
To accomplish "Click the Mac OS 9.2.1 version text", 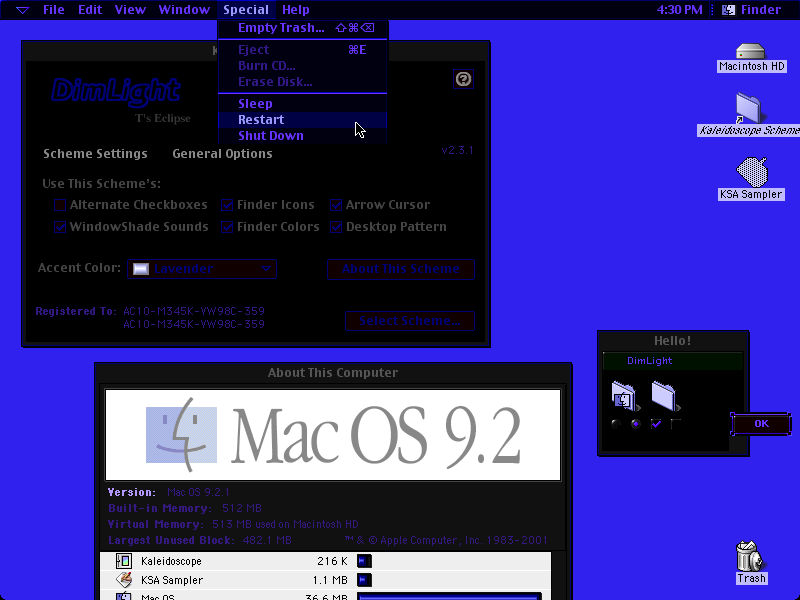I will [198, 492].
